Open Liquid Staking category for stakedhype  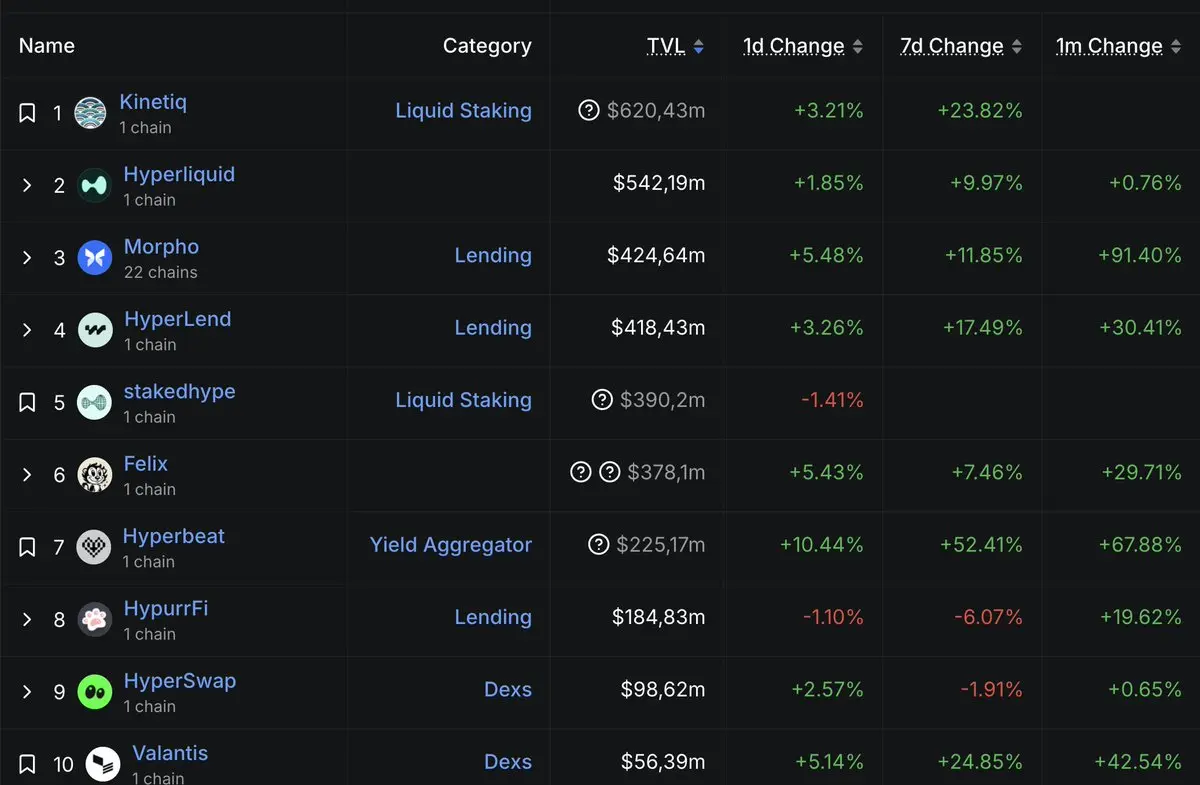point(463,400)
